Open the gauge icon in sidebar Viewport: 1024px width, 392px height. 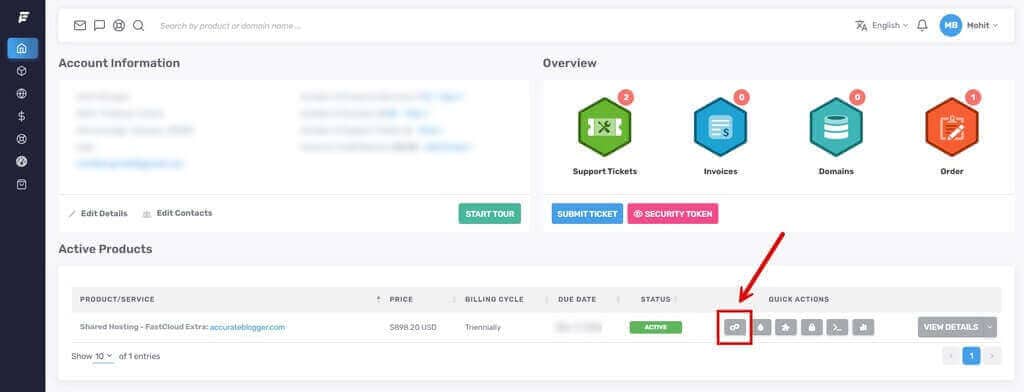(x=22, y=161)
